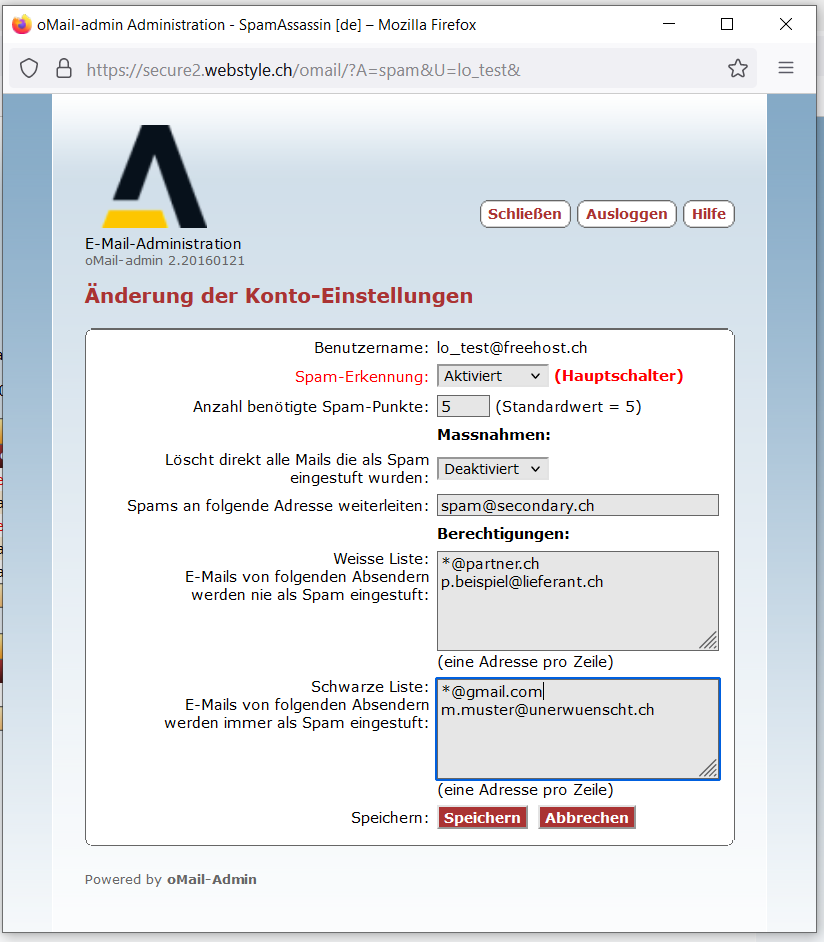Click the black and yellow A logo

click(x=154, y=177)
